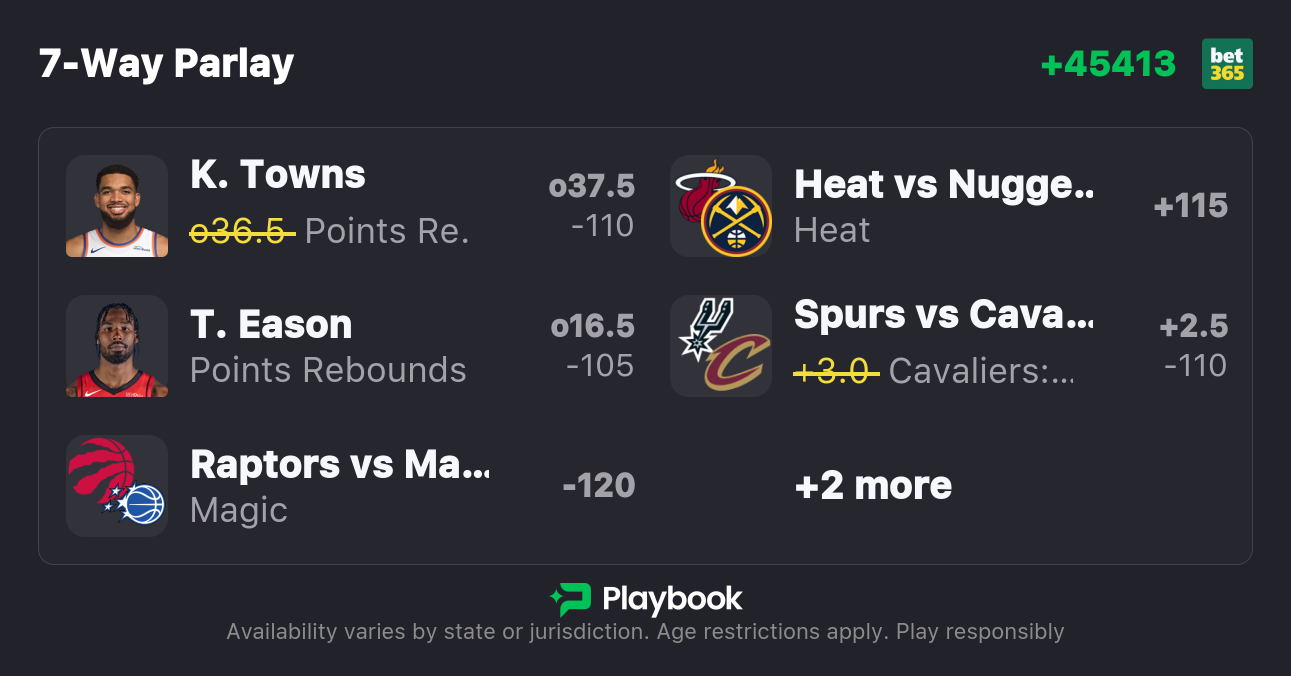Click the Spurs vs Cavaliers matchup title
Image resolution: width=1291 pixels, height=676 pixels.
[x=943, y=315]
